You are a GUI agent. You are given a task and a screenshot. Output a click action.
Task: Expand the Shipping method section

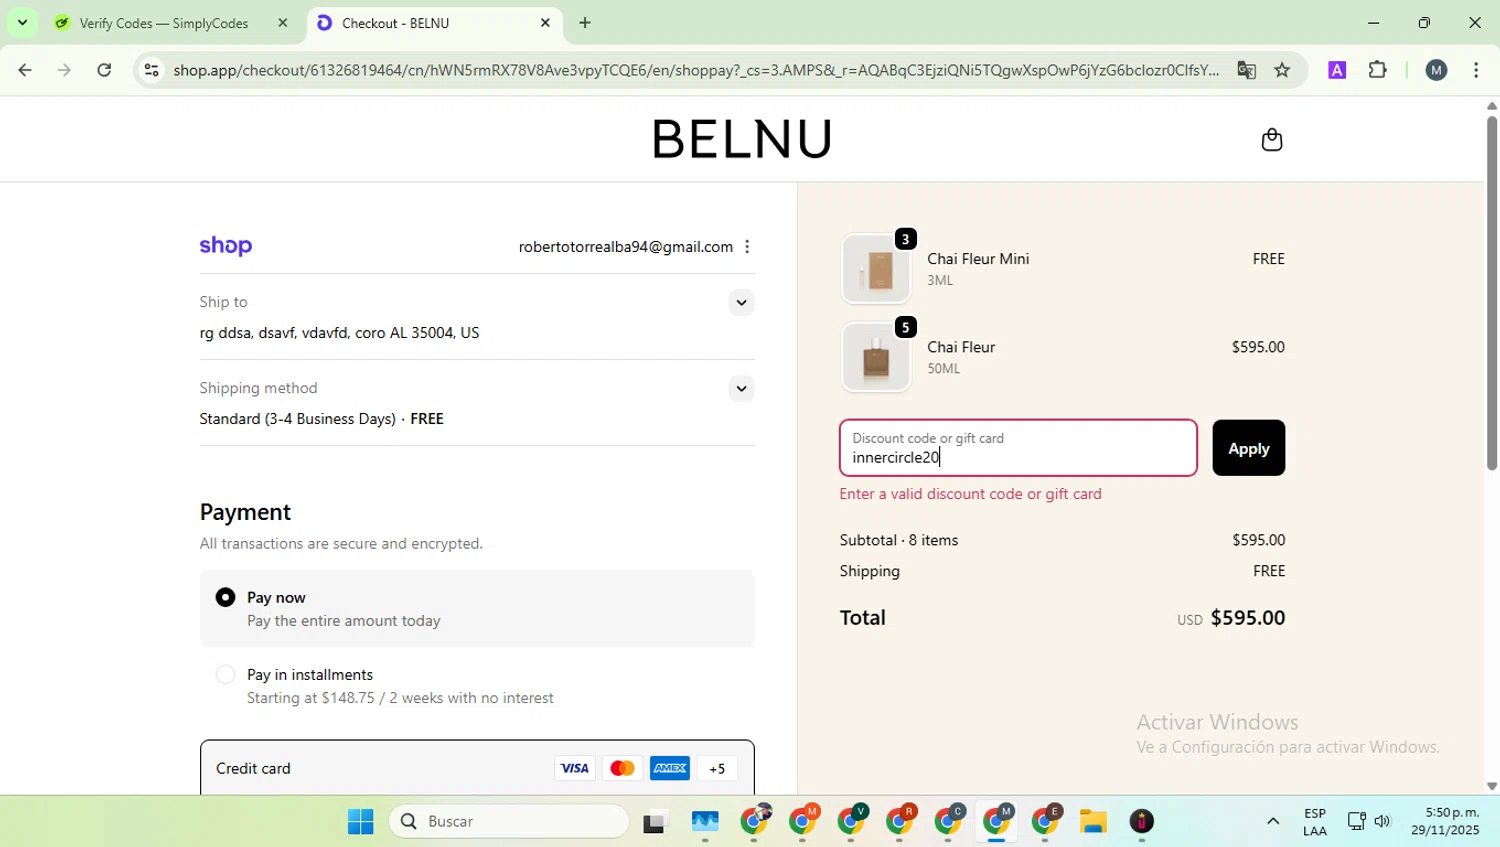pyautogui.click(x=741, y=388)
